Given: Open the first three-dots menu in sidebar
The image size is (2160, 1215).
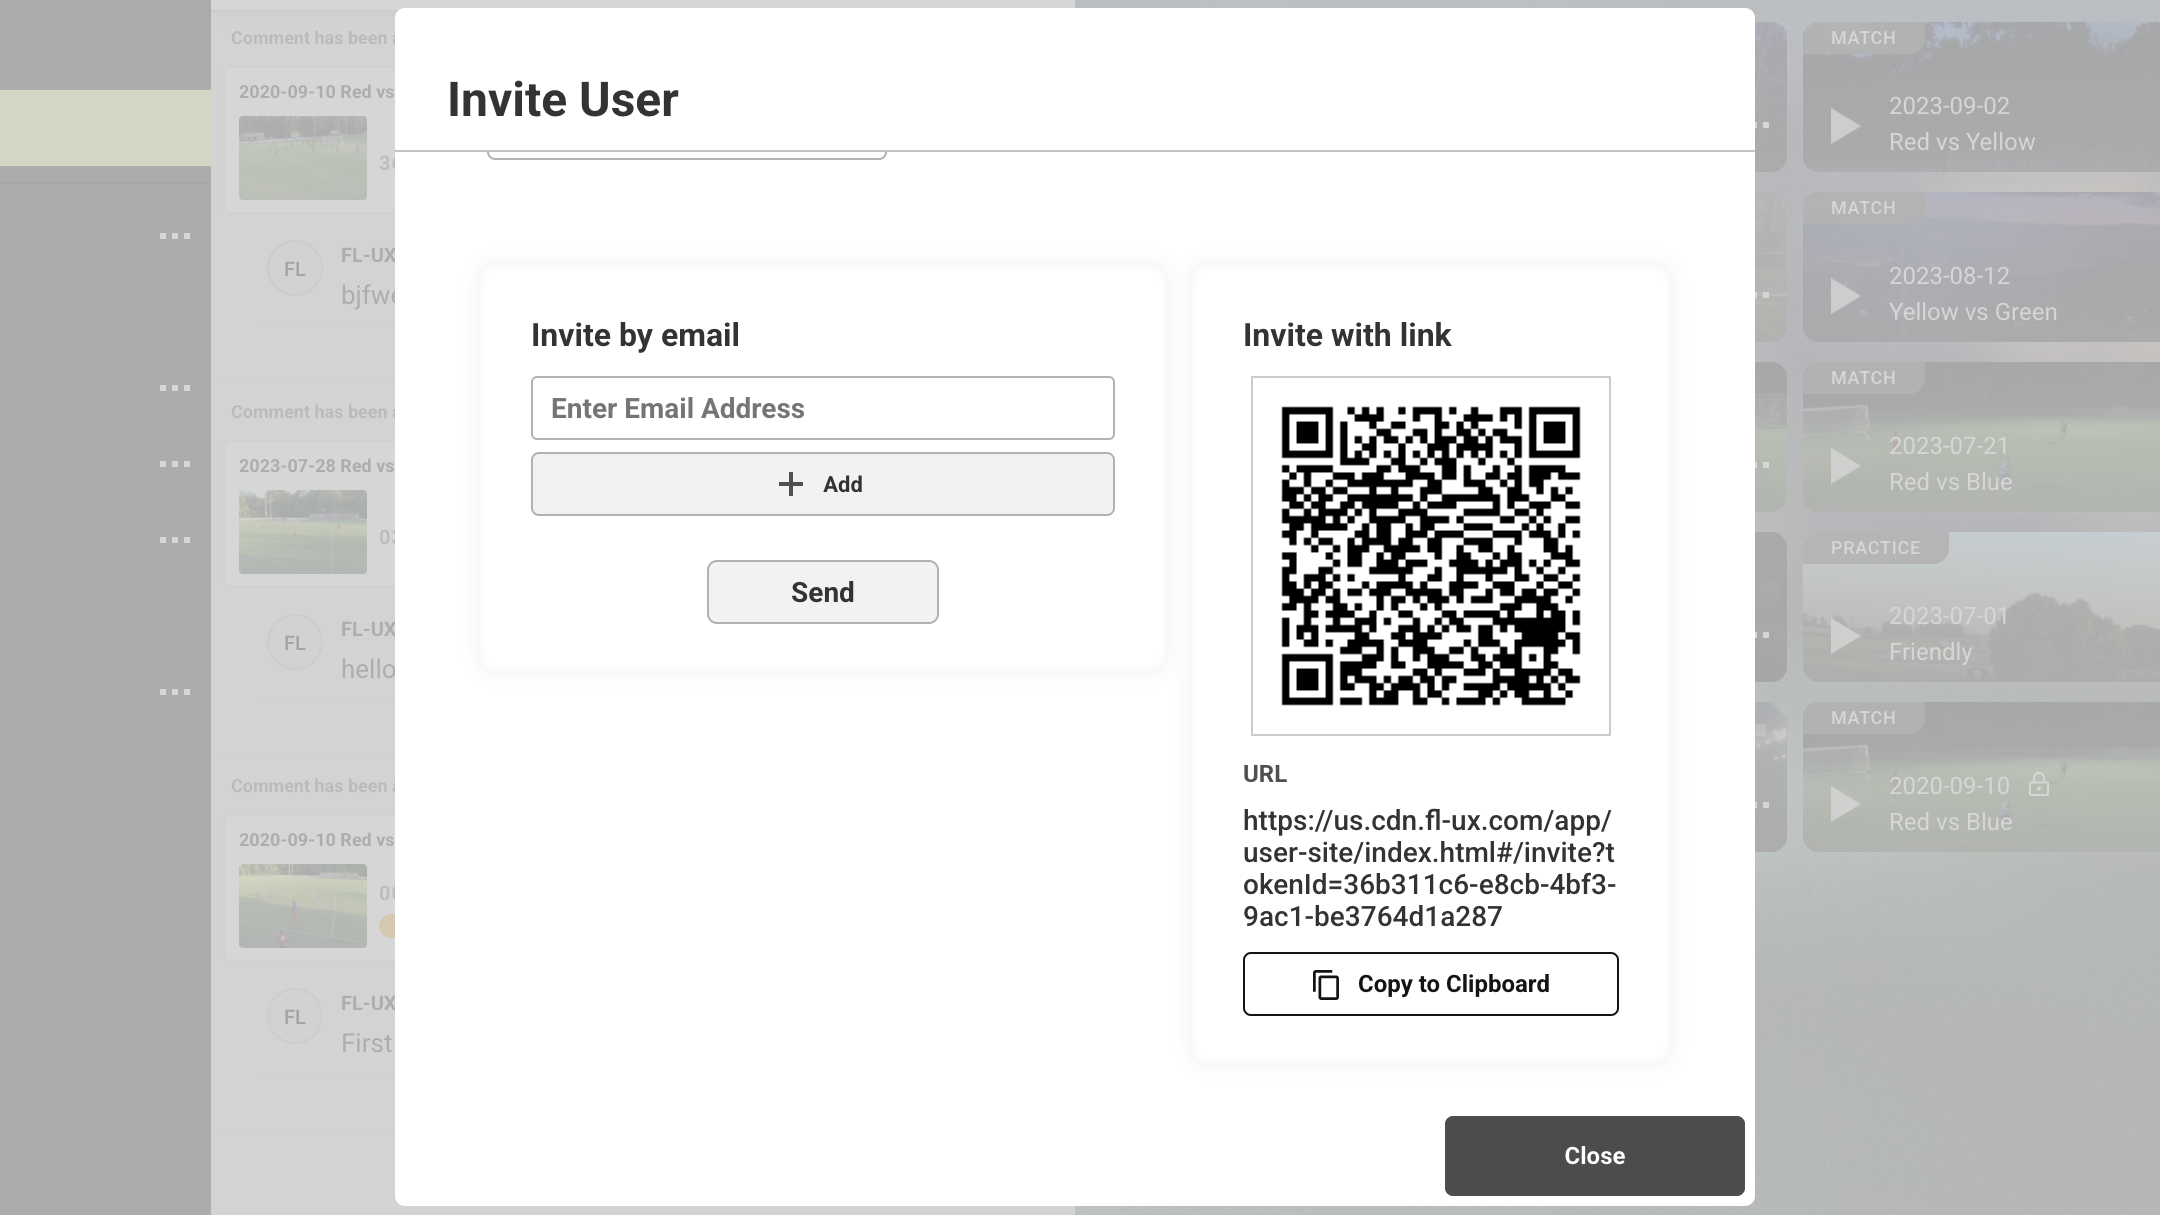Looking at the screenshot, I should click(x=175, y=236).
